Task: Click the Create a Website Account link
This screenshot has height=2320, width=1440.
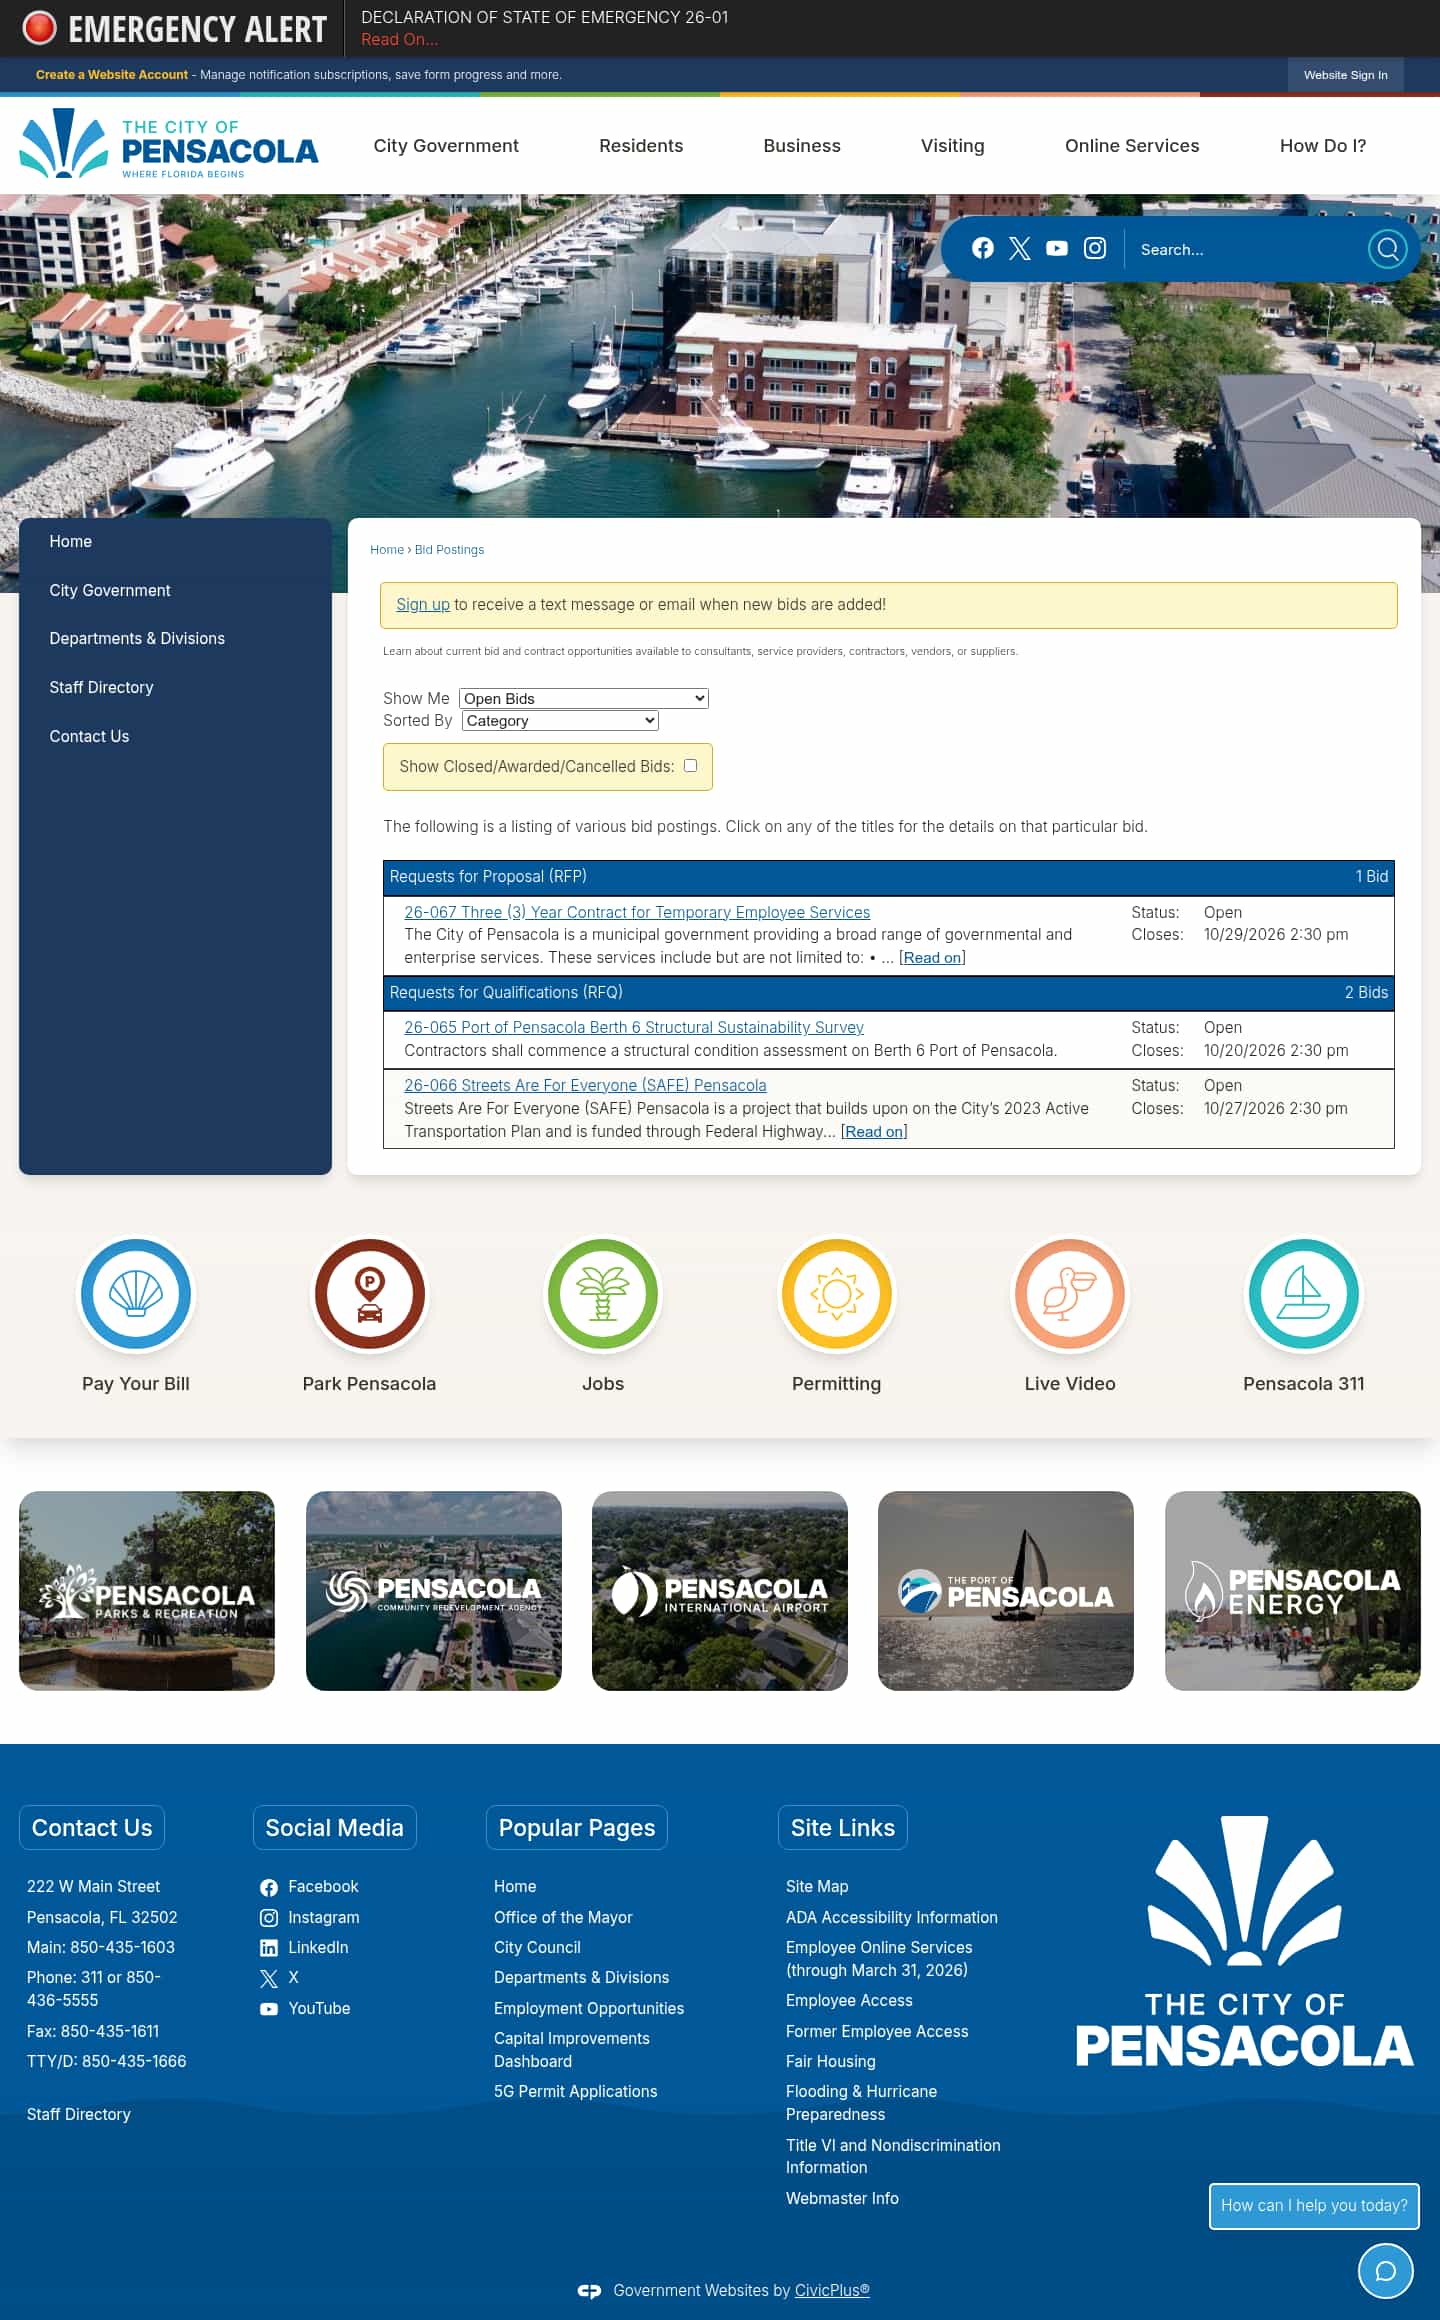Action: coord(112,75)
